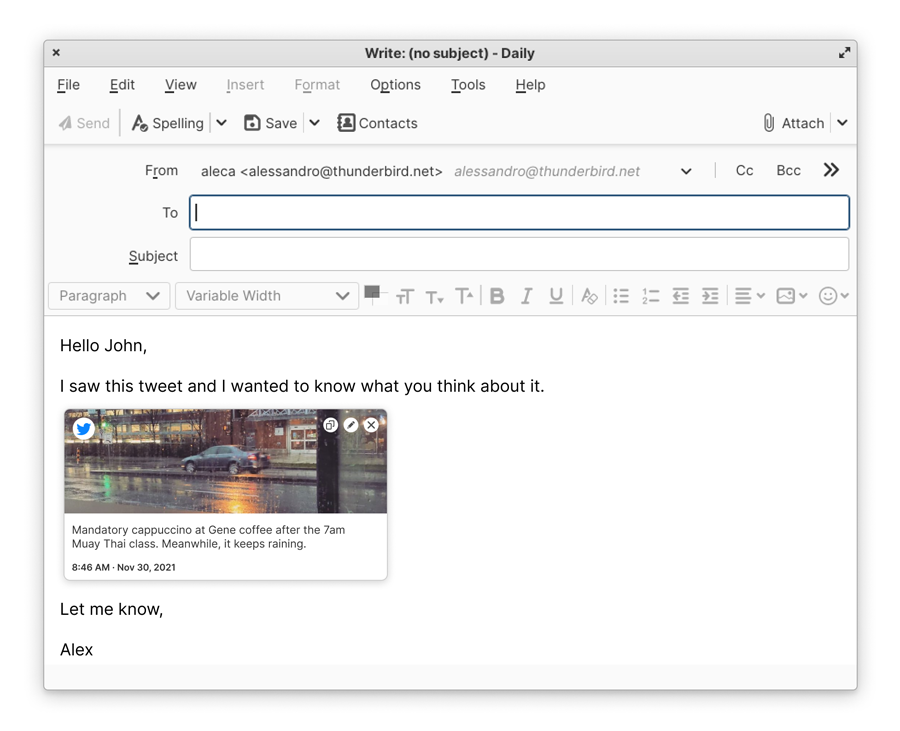Click the outdent text icon
Image resolution: width=900 pixels, height=731 pixels.
681,296
